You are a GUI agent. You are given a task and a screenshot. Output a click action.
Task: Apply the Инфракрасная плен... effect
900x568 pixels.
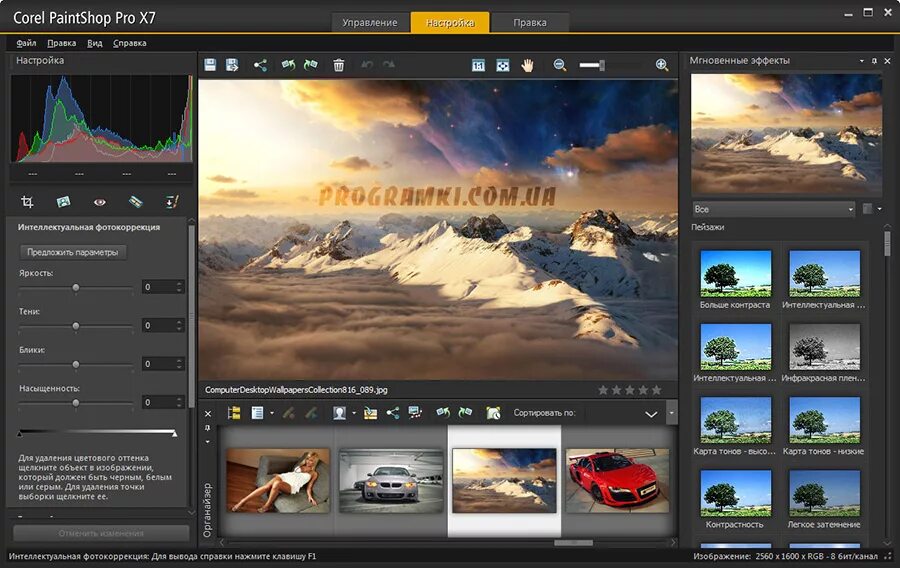pyautogui.click(x=824, y=347)
